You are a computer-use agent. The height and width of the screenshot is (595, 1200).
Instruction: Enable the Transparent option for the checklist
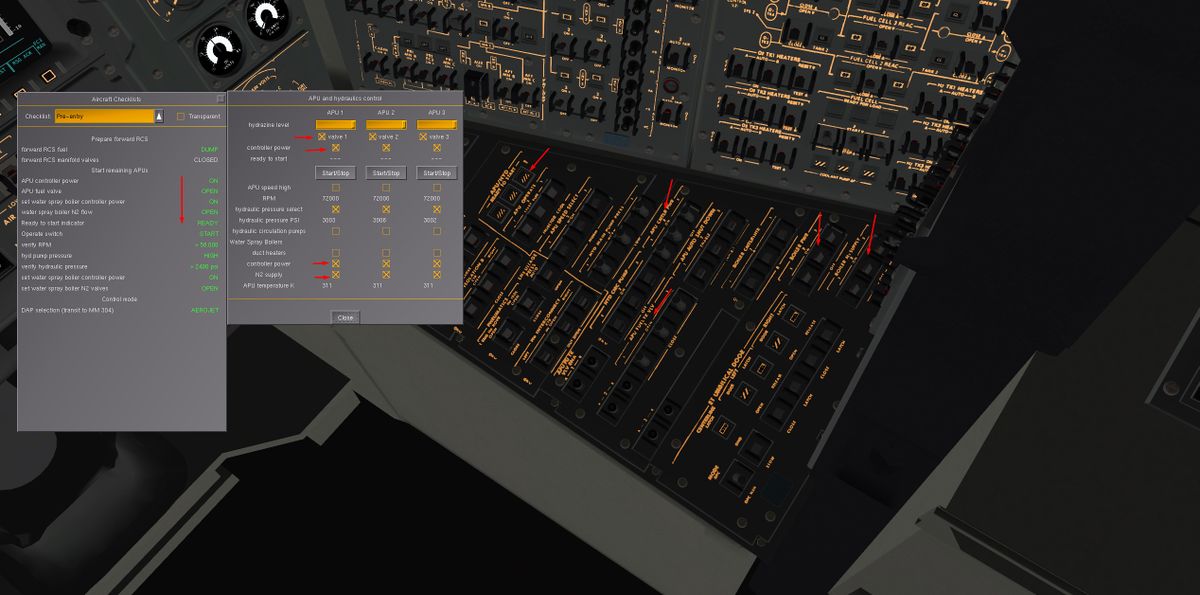pos(179,116)
